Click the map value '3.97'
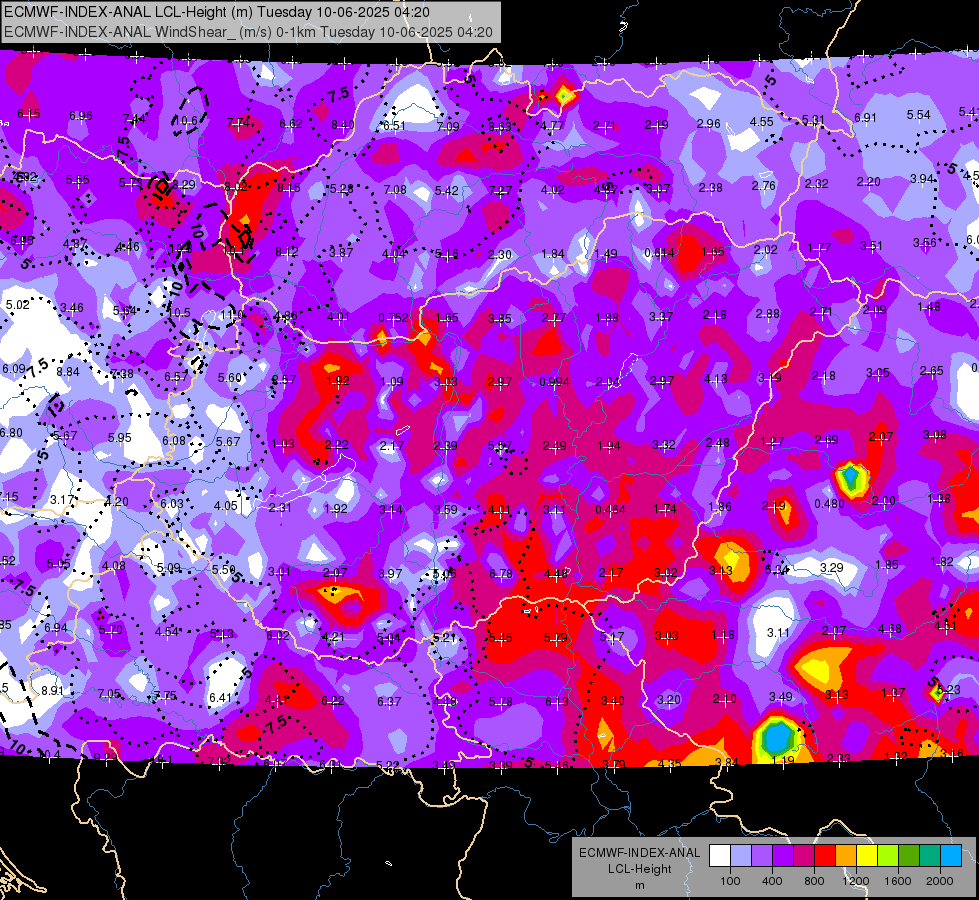The height and width of the screenshot is (900, 979). click(390, 573)
